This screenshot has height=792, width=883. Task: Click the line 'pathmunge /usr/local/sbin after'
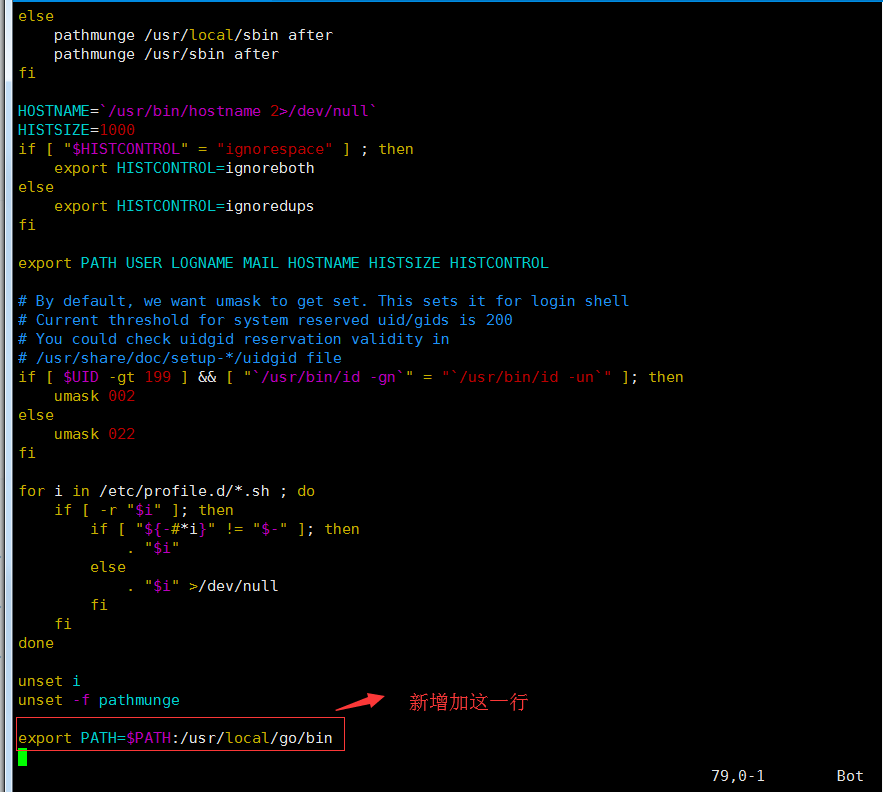pyautogui.click(x=193, y=35)
